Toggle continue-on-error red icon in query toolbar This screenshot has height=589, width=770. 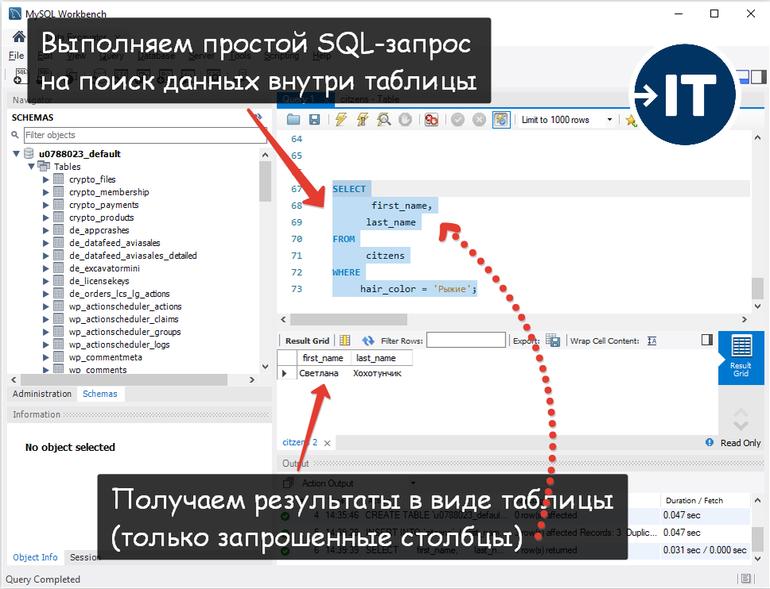coord(431,119)
